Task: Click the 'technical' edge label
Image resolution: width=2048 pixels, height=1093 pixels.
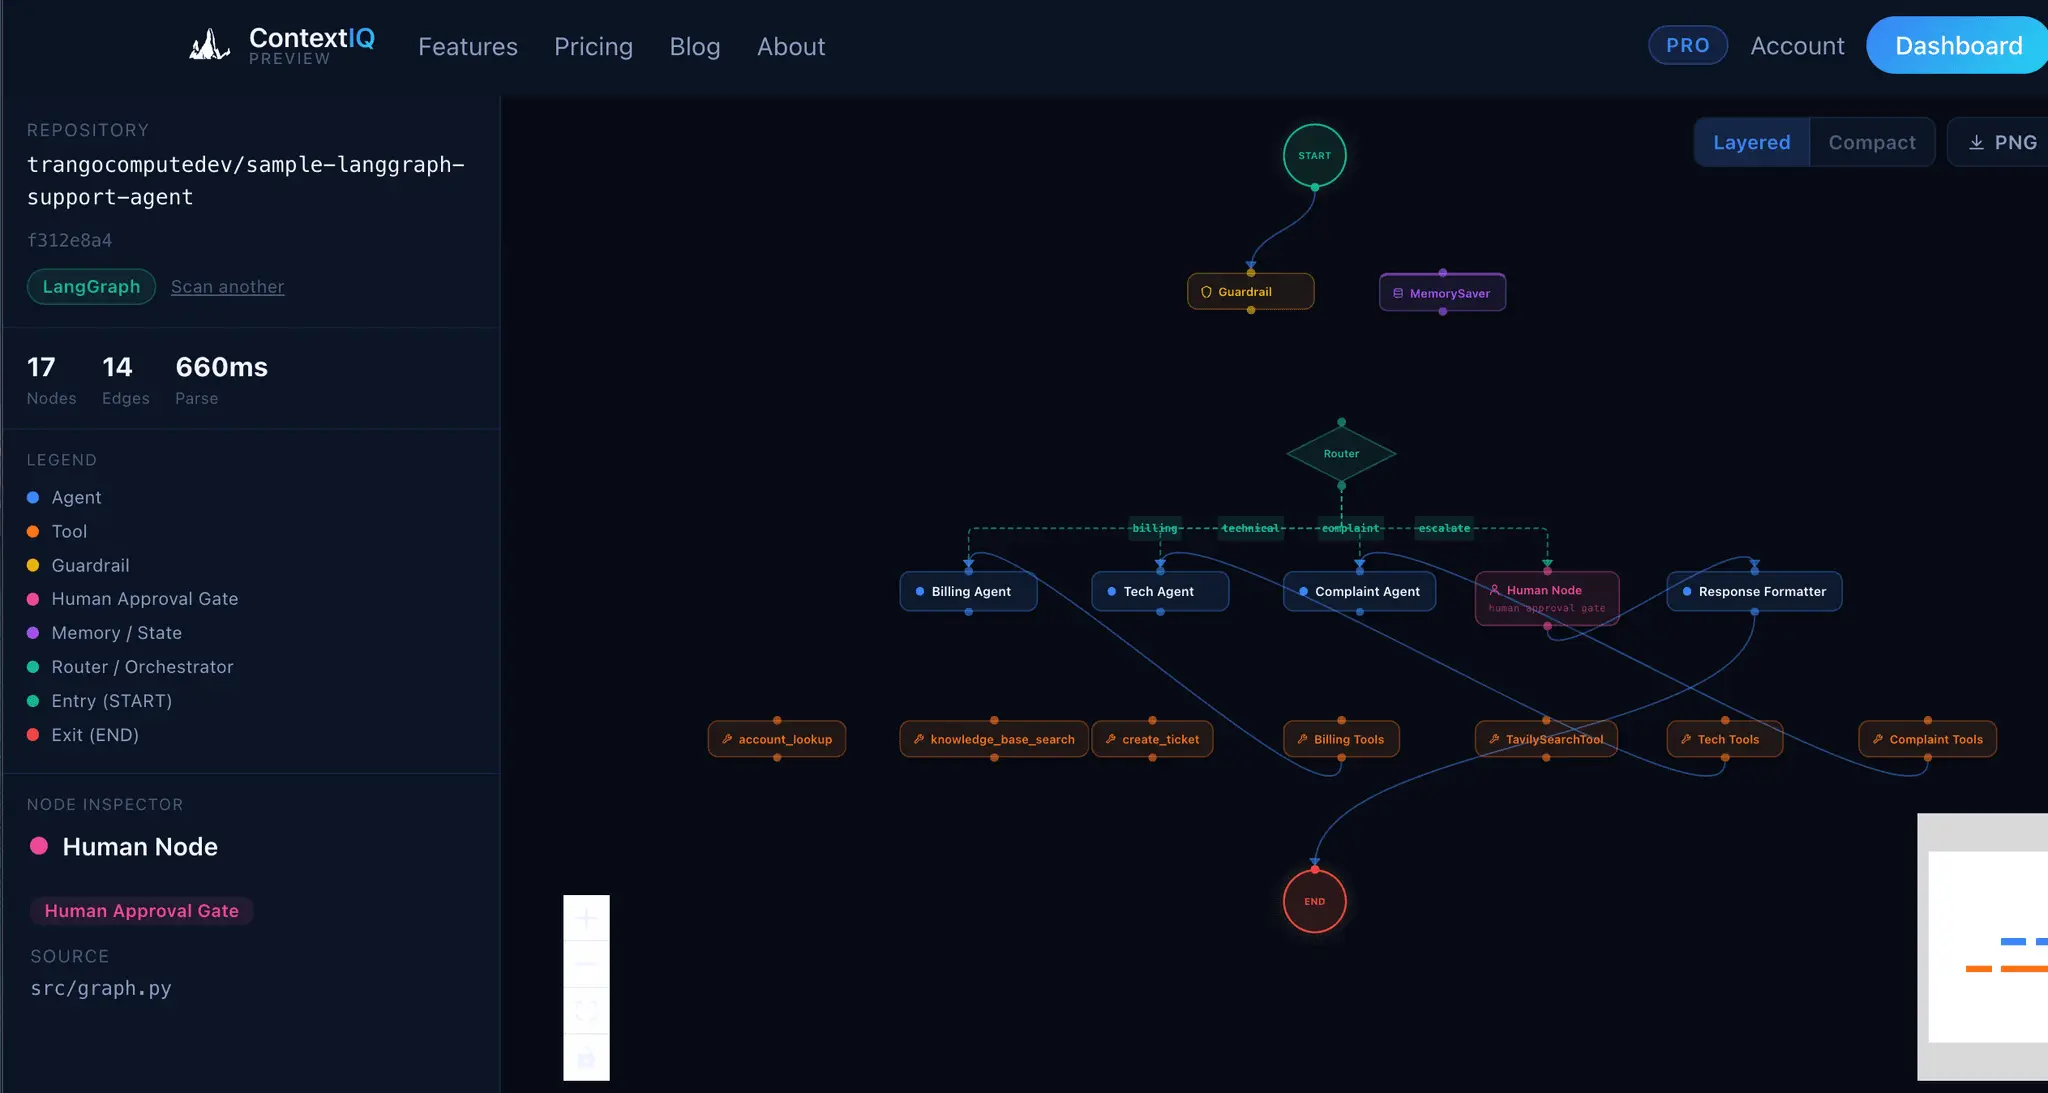Action: click(1250, 528)
